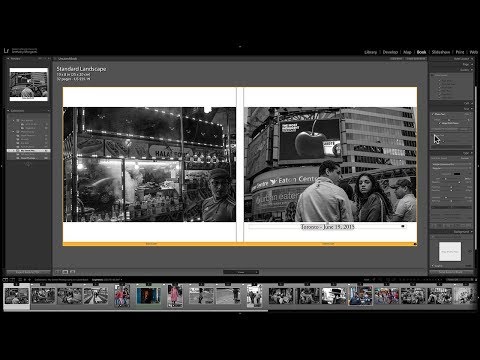Screen dimensions: 480x360
Task: Select the halal food cart photo on left page
Action: (x=149, y=164)
